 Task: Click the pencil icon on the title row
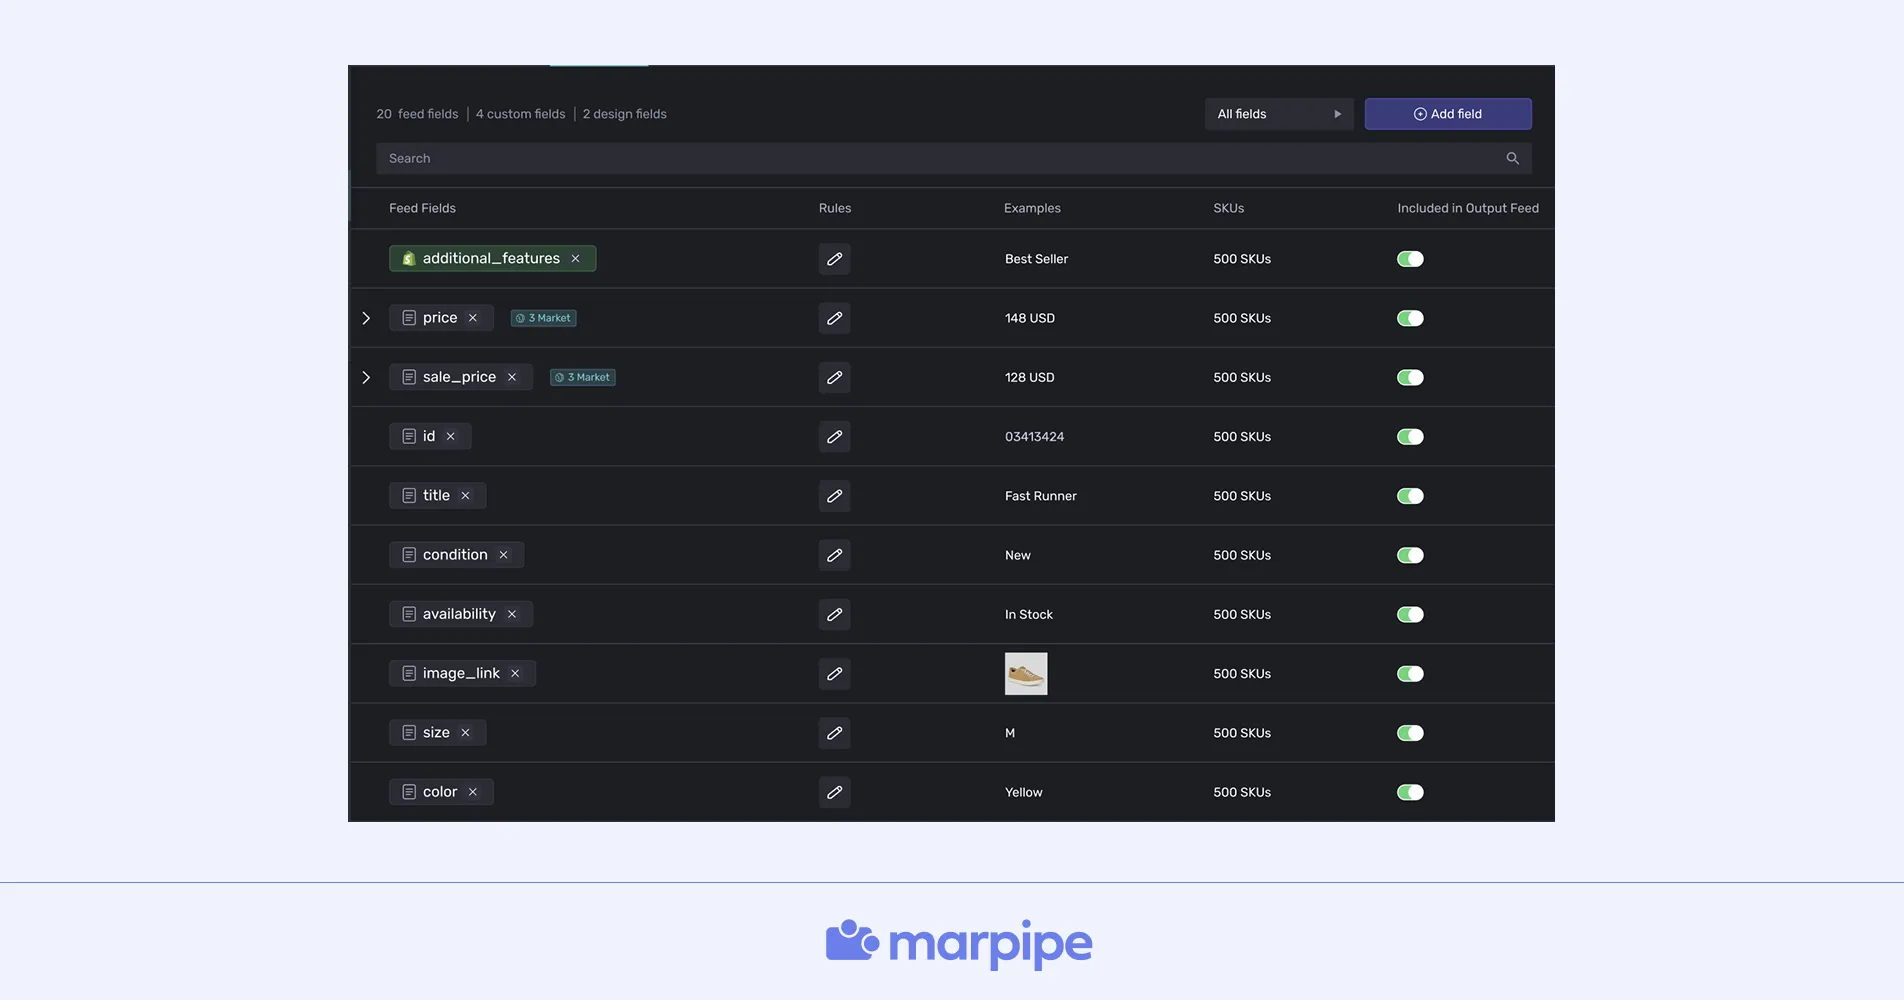tap(834, 496)
